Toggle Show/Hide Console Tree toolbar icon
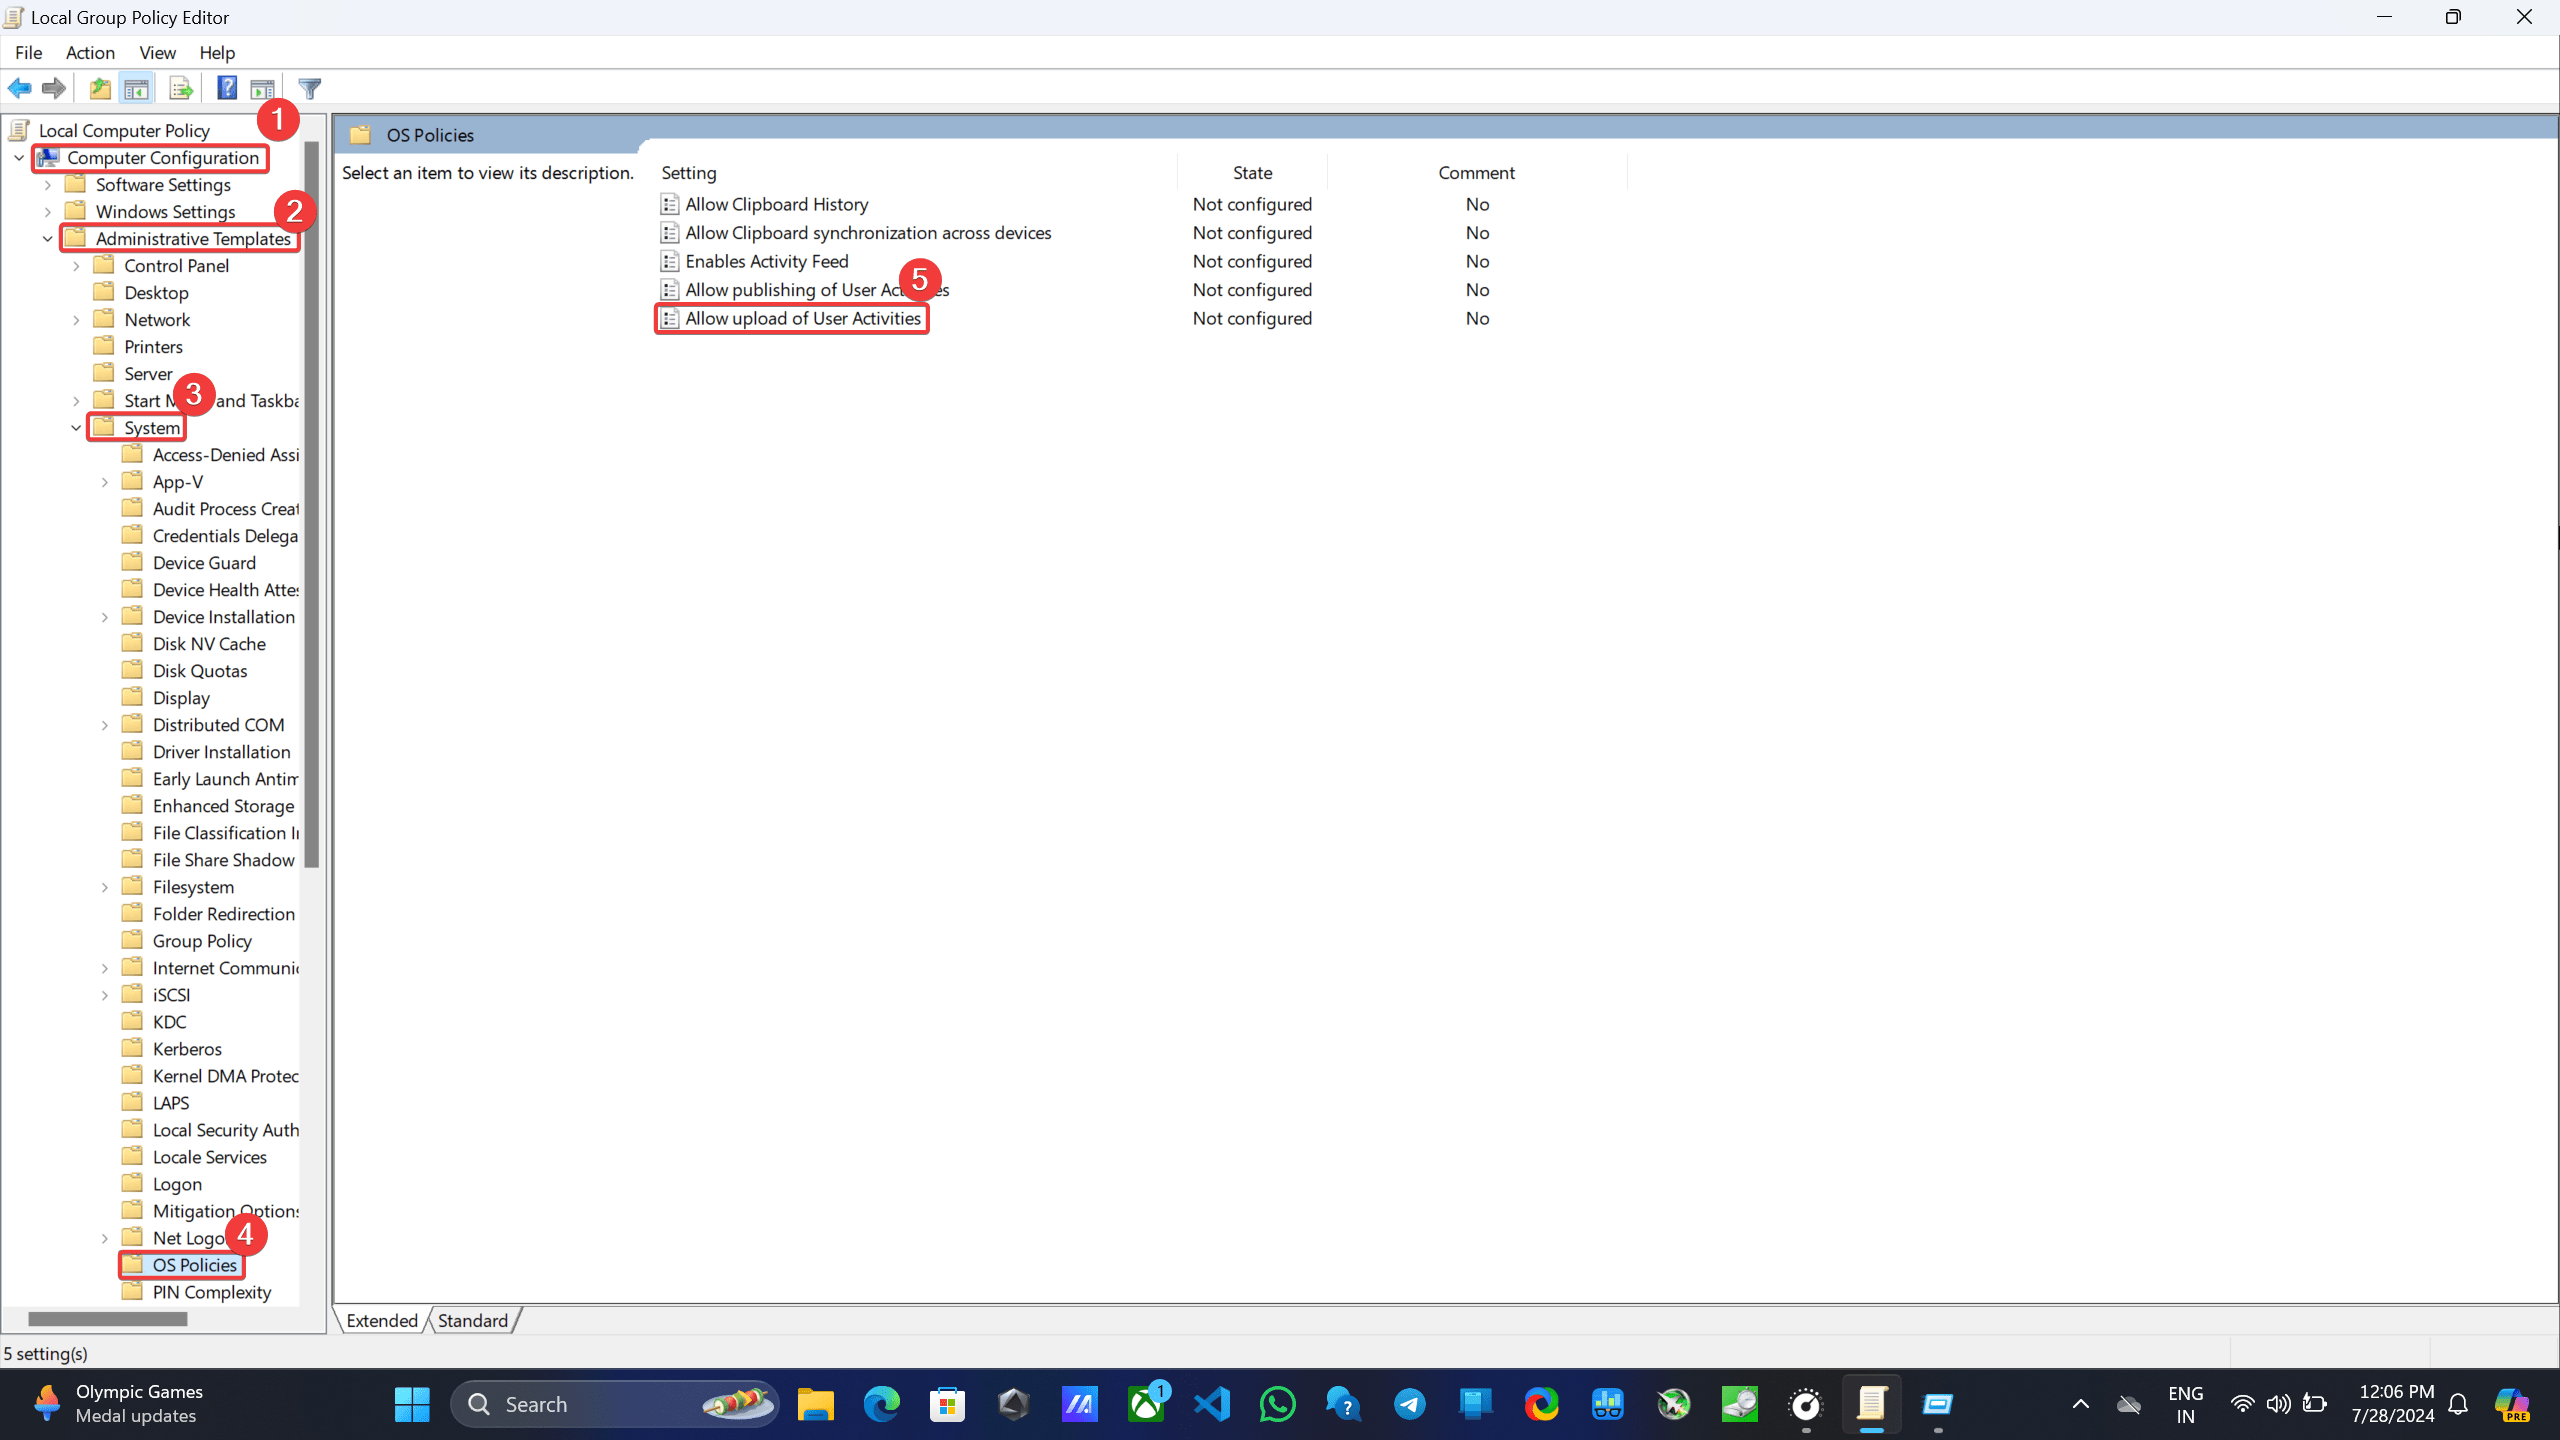The image size is (2560, 1440). click(x=137, y=88)
